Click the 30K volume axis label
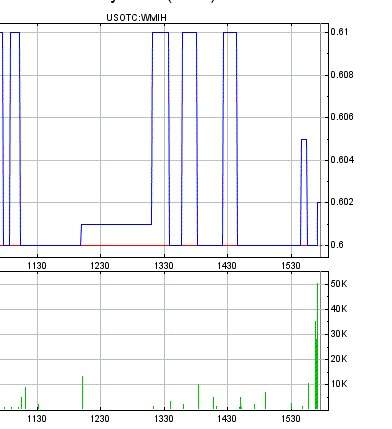Image resolution: width=392 pixels, height=429 pixels. point(339,334)
